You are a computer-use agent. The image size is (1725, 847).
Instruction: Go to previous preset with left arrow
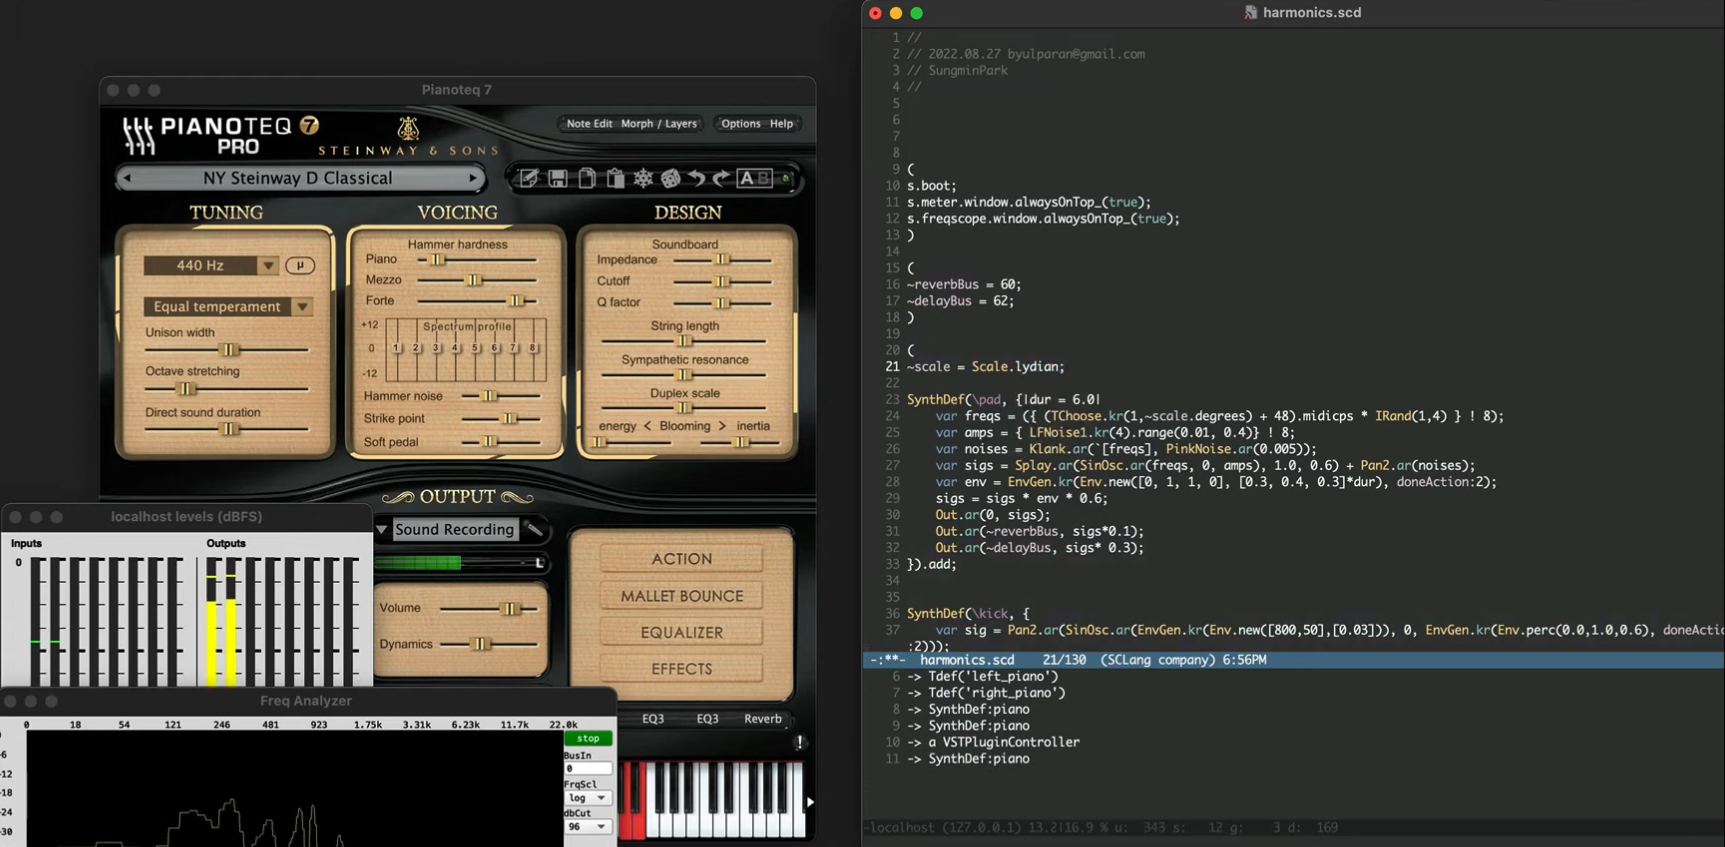pos(127,178)
